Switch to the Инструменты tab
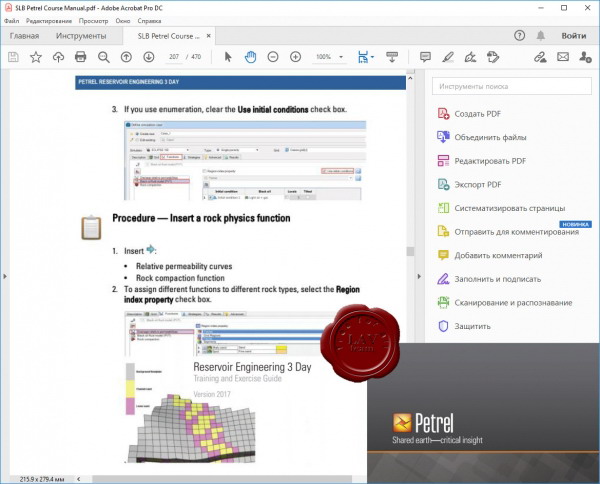This screenshot has width=600, height=484. [81, 36]
